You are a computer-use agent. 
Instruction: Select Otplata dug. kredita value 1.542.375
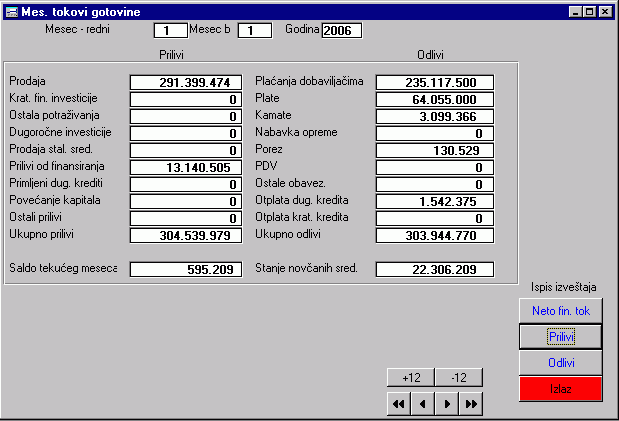click(435, 201)
